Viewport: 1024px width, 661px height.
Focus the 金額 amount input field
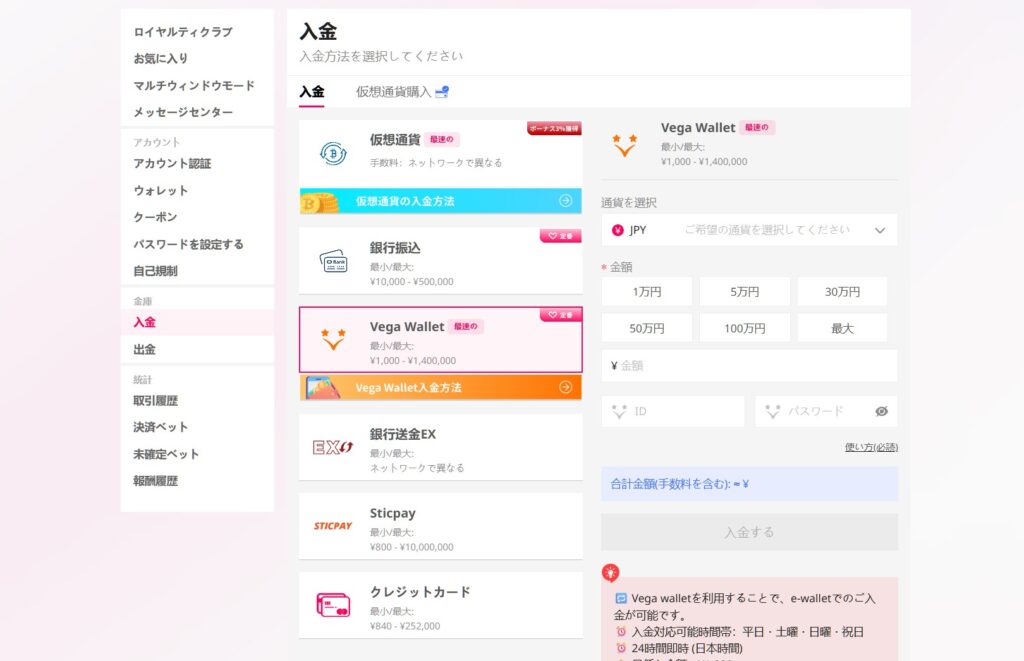coord(749,366)
